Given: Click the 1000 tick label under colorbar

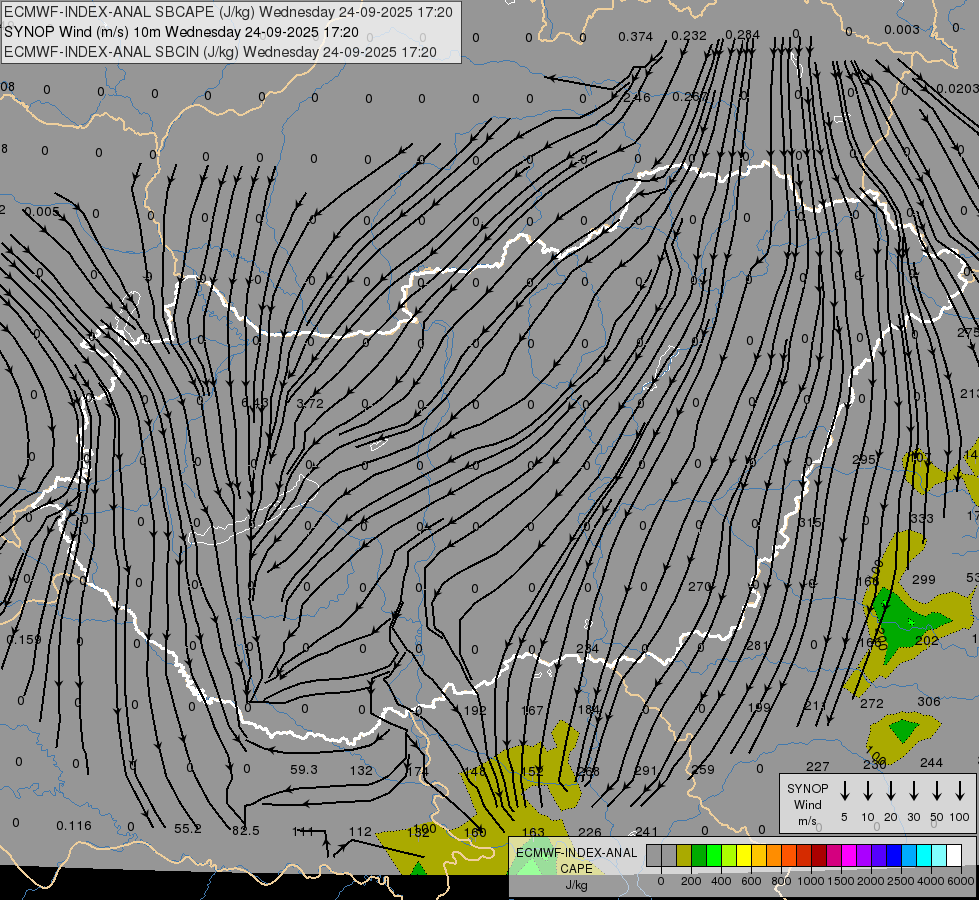Looking at the screenshot, I should click(x=810, y=881).
